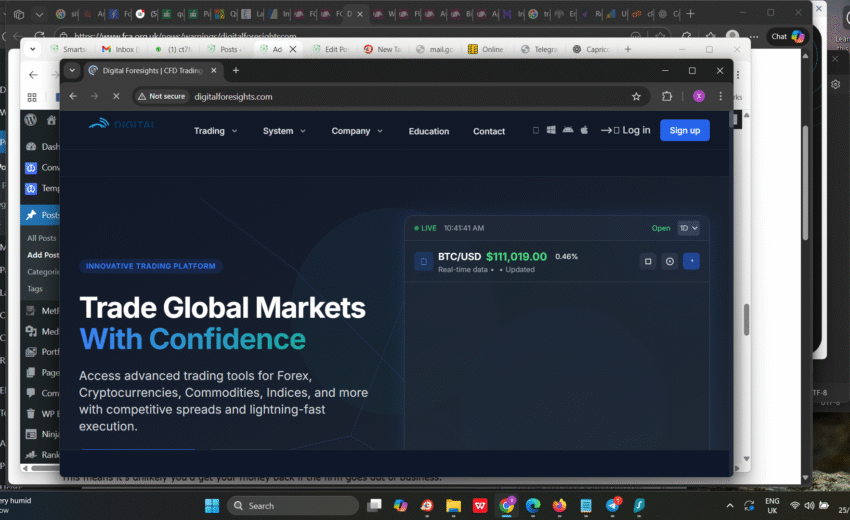Click the Log in link
This screenshot has height=520, width=850.
(625, 130)
